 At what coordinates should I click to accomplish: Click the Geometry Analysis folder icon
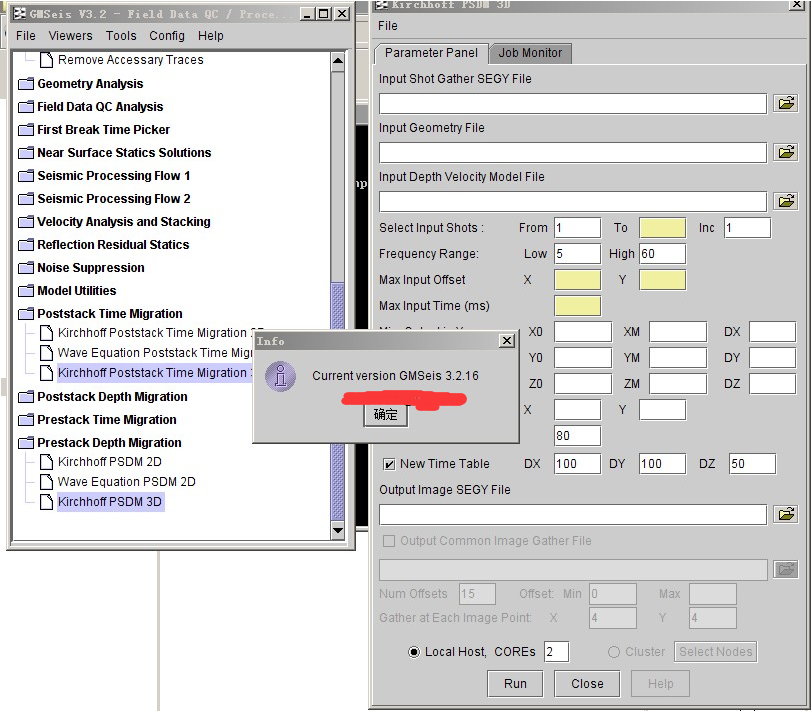tap(26, 84)
